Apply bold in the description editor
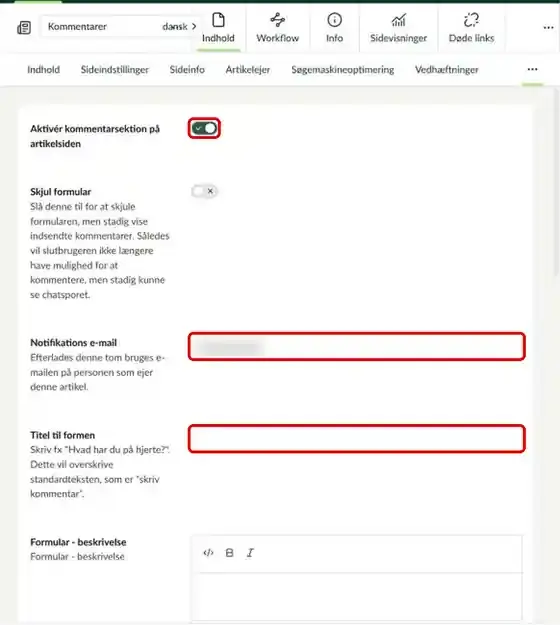The width and height of the screenshot is (560, 625). [x=229, y=552]
